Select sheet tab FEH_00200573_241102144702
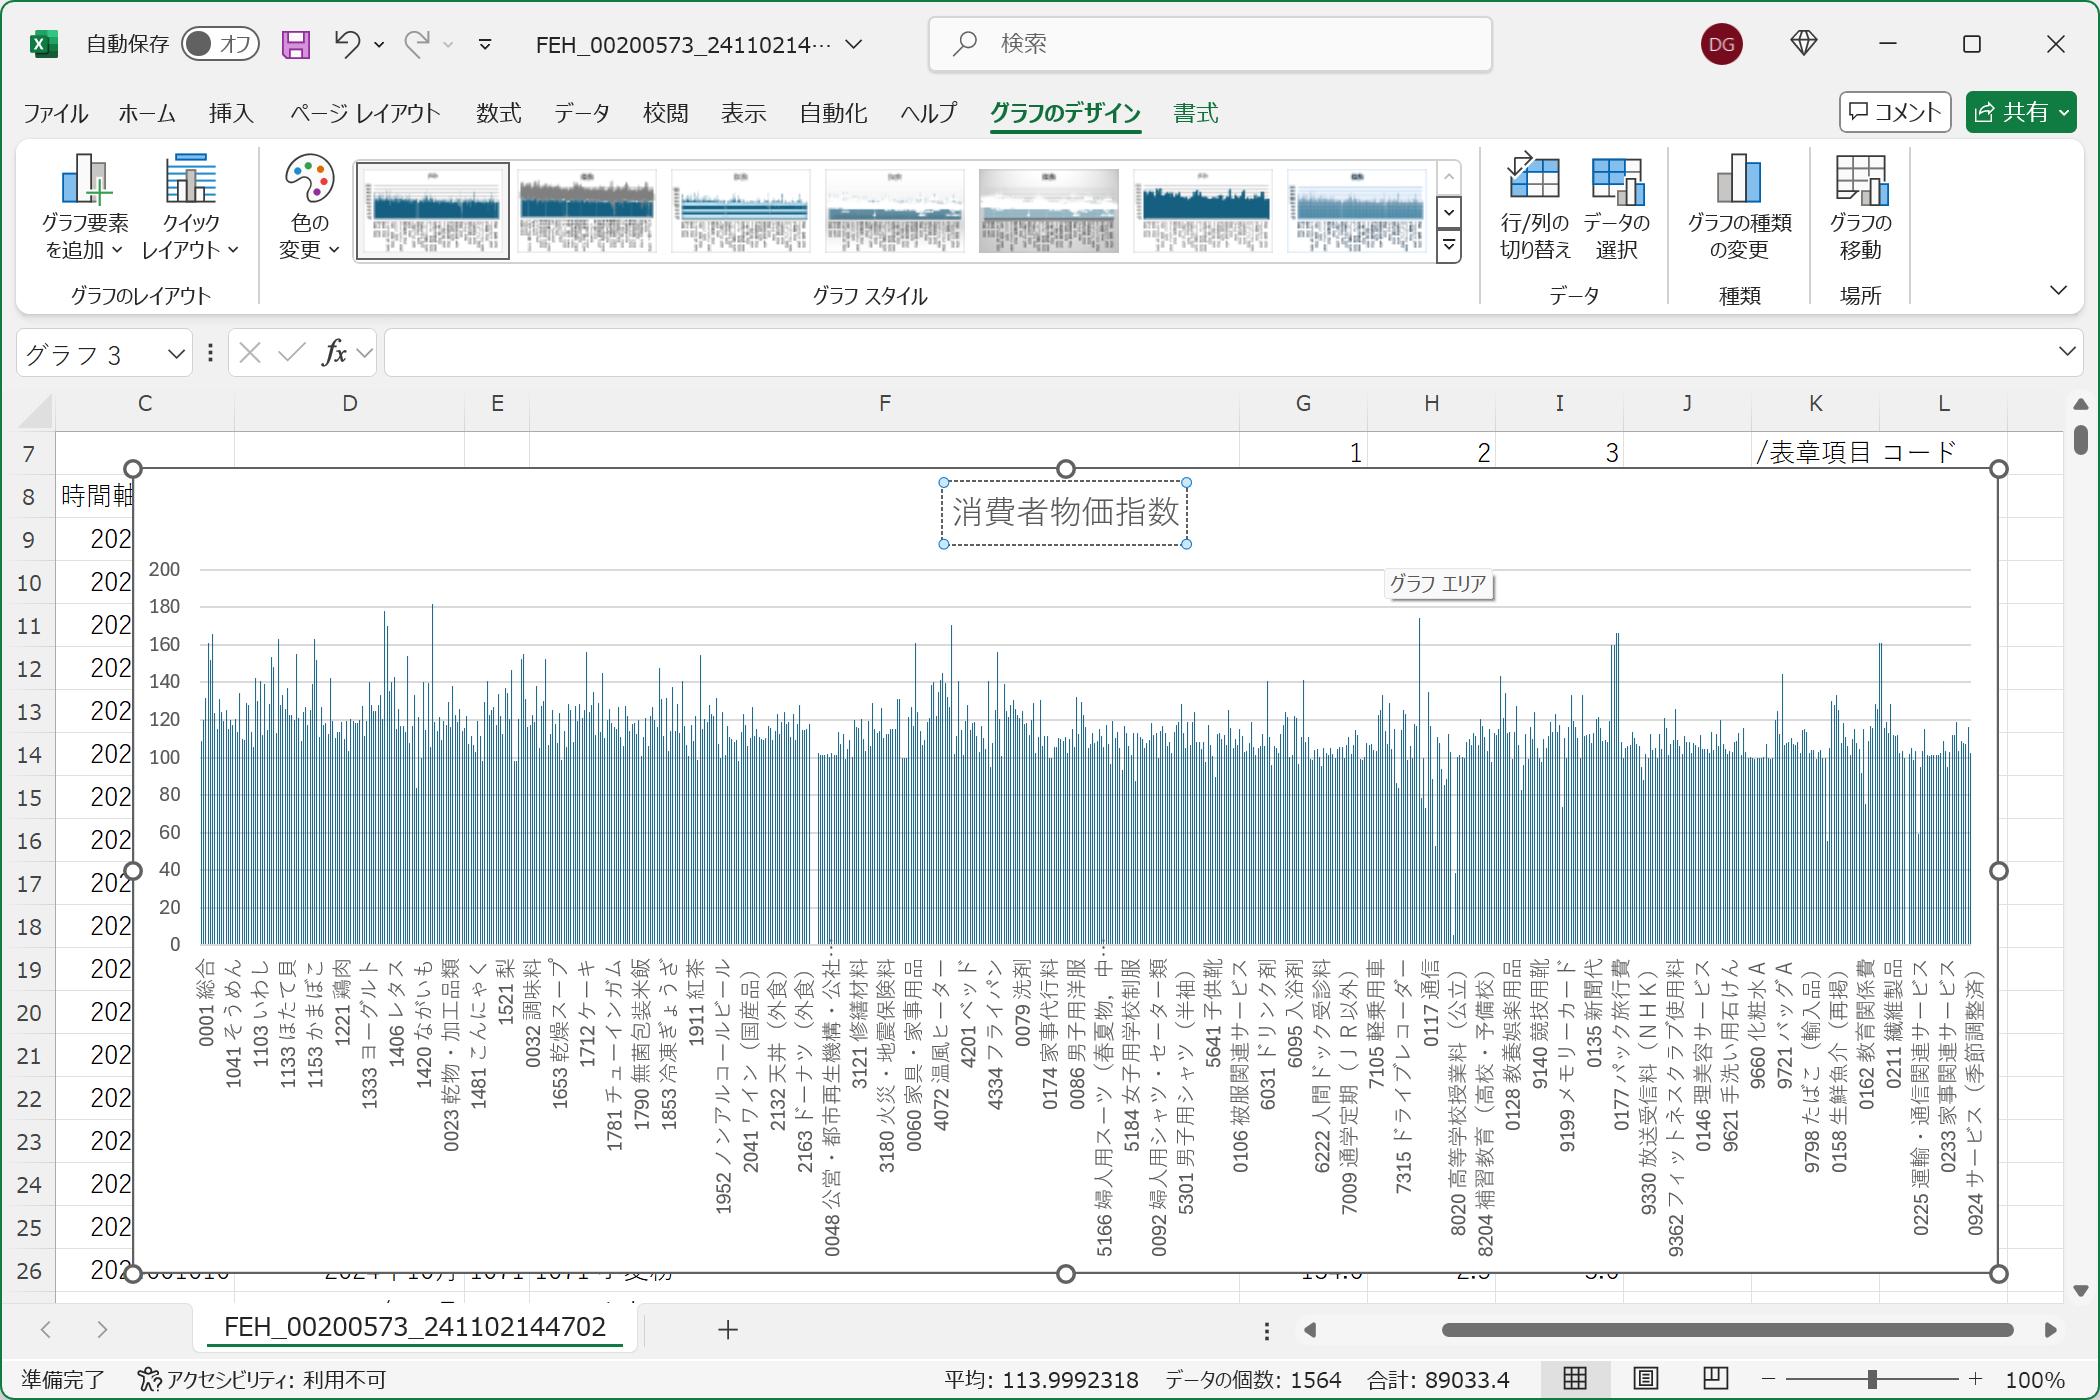 click(415, 1328)
